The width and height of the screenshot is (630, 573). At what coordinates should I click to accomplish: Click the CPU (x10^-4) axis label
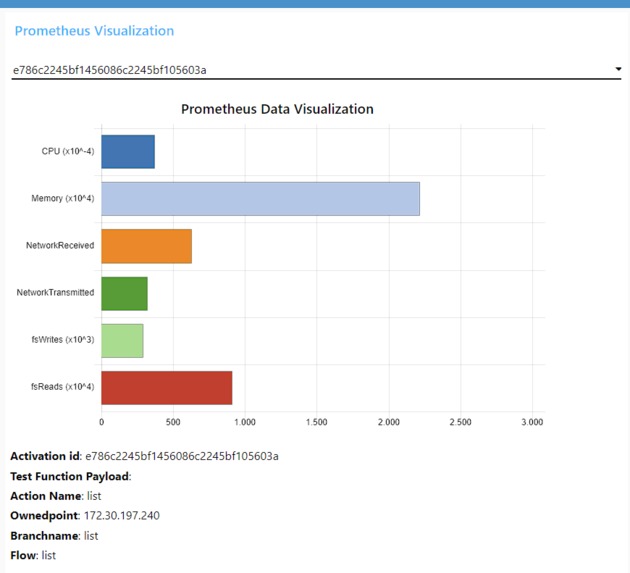click(x=68, y=151)
